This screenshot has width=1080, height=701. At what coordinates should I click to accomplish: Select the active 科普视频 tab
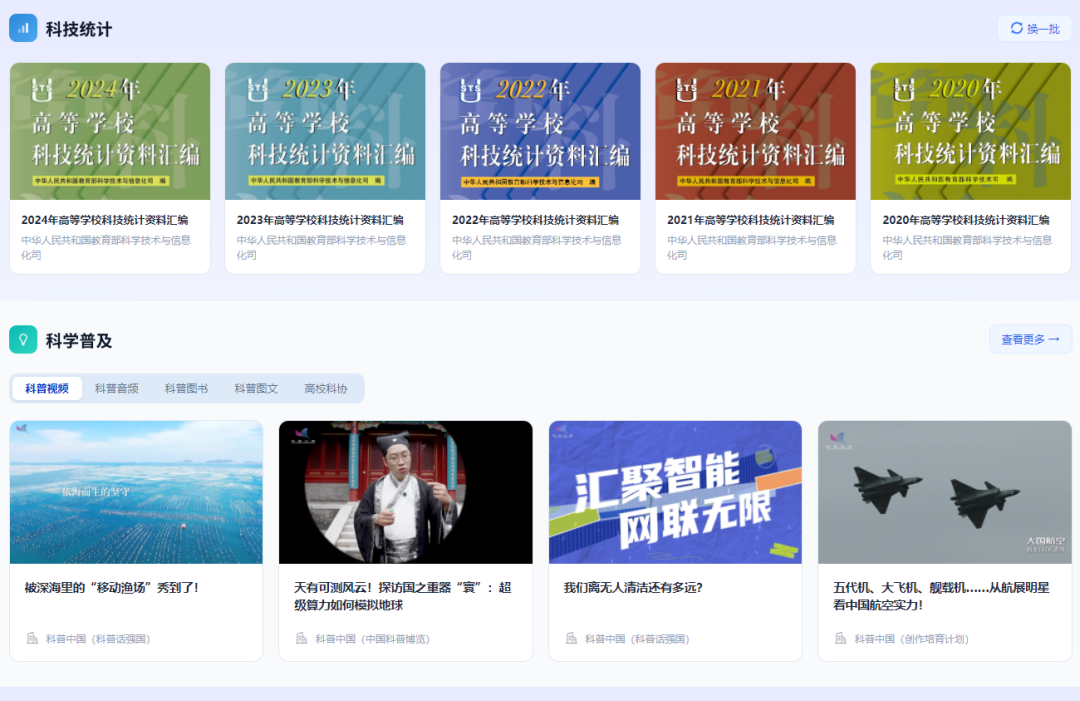tap(46, 388)
